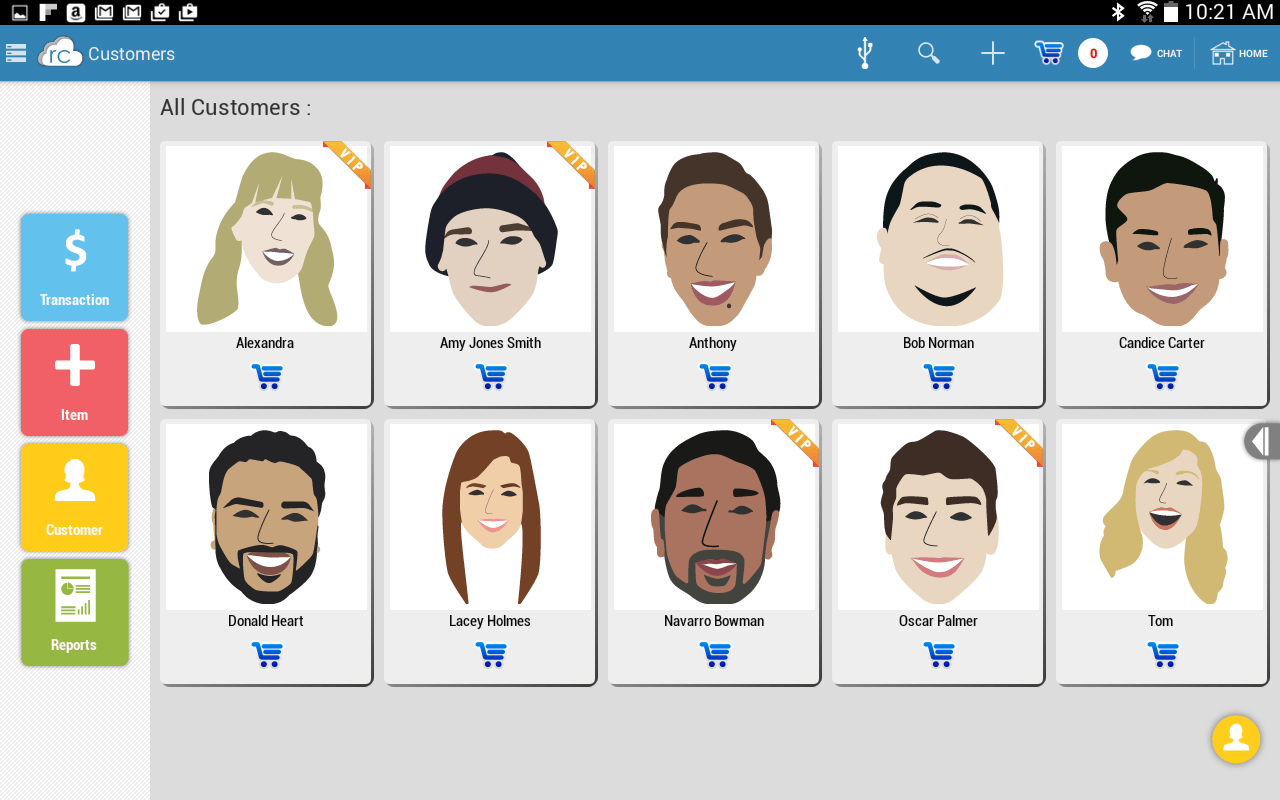Image resolution: width=1280 pixels, height=800 pixels.
Task: Tap the VIP ribbon on Oscar Palmer
Action: click(x=1022, y=439)
